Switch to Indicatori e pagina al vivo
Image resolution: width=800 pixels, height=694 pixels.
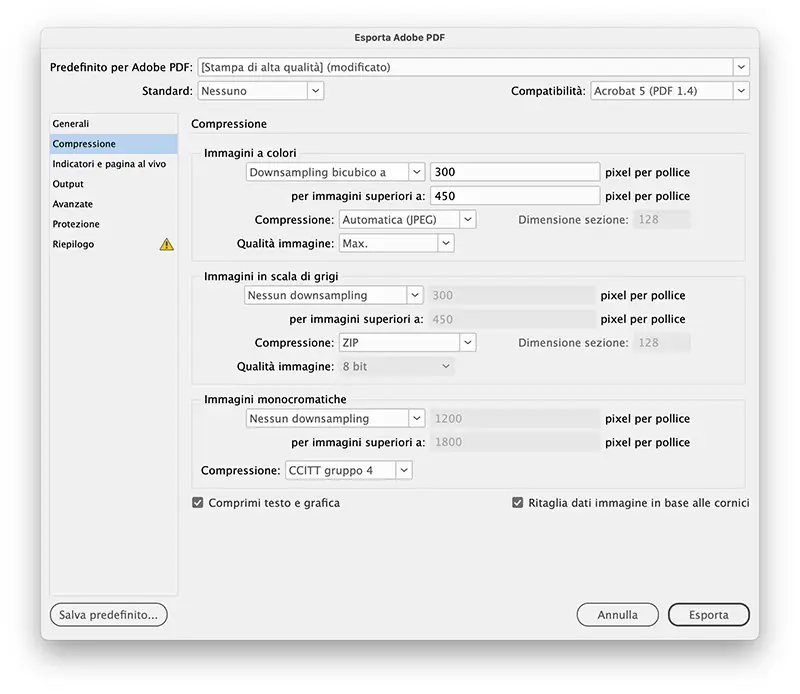click(x=109, y=164)
